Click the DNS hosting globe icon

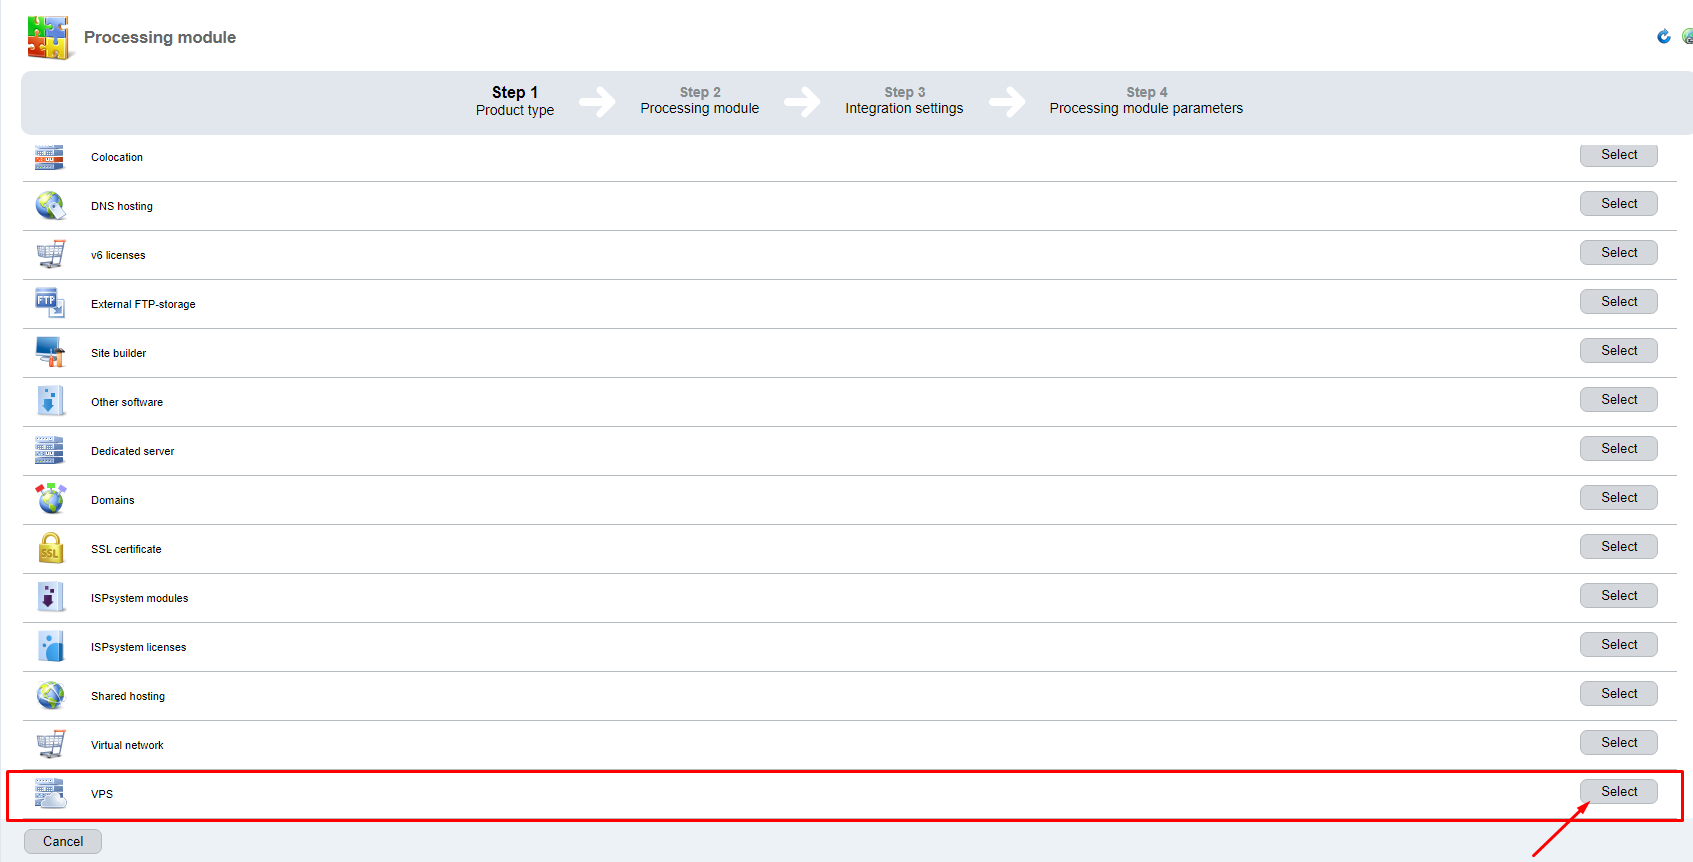pos(50,206)
